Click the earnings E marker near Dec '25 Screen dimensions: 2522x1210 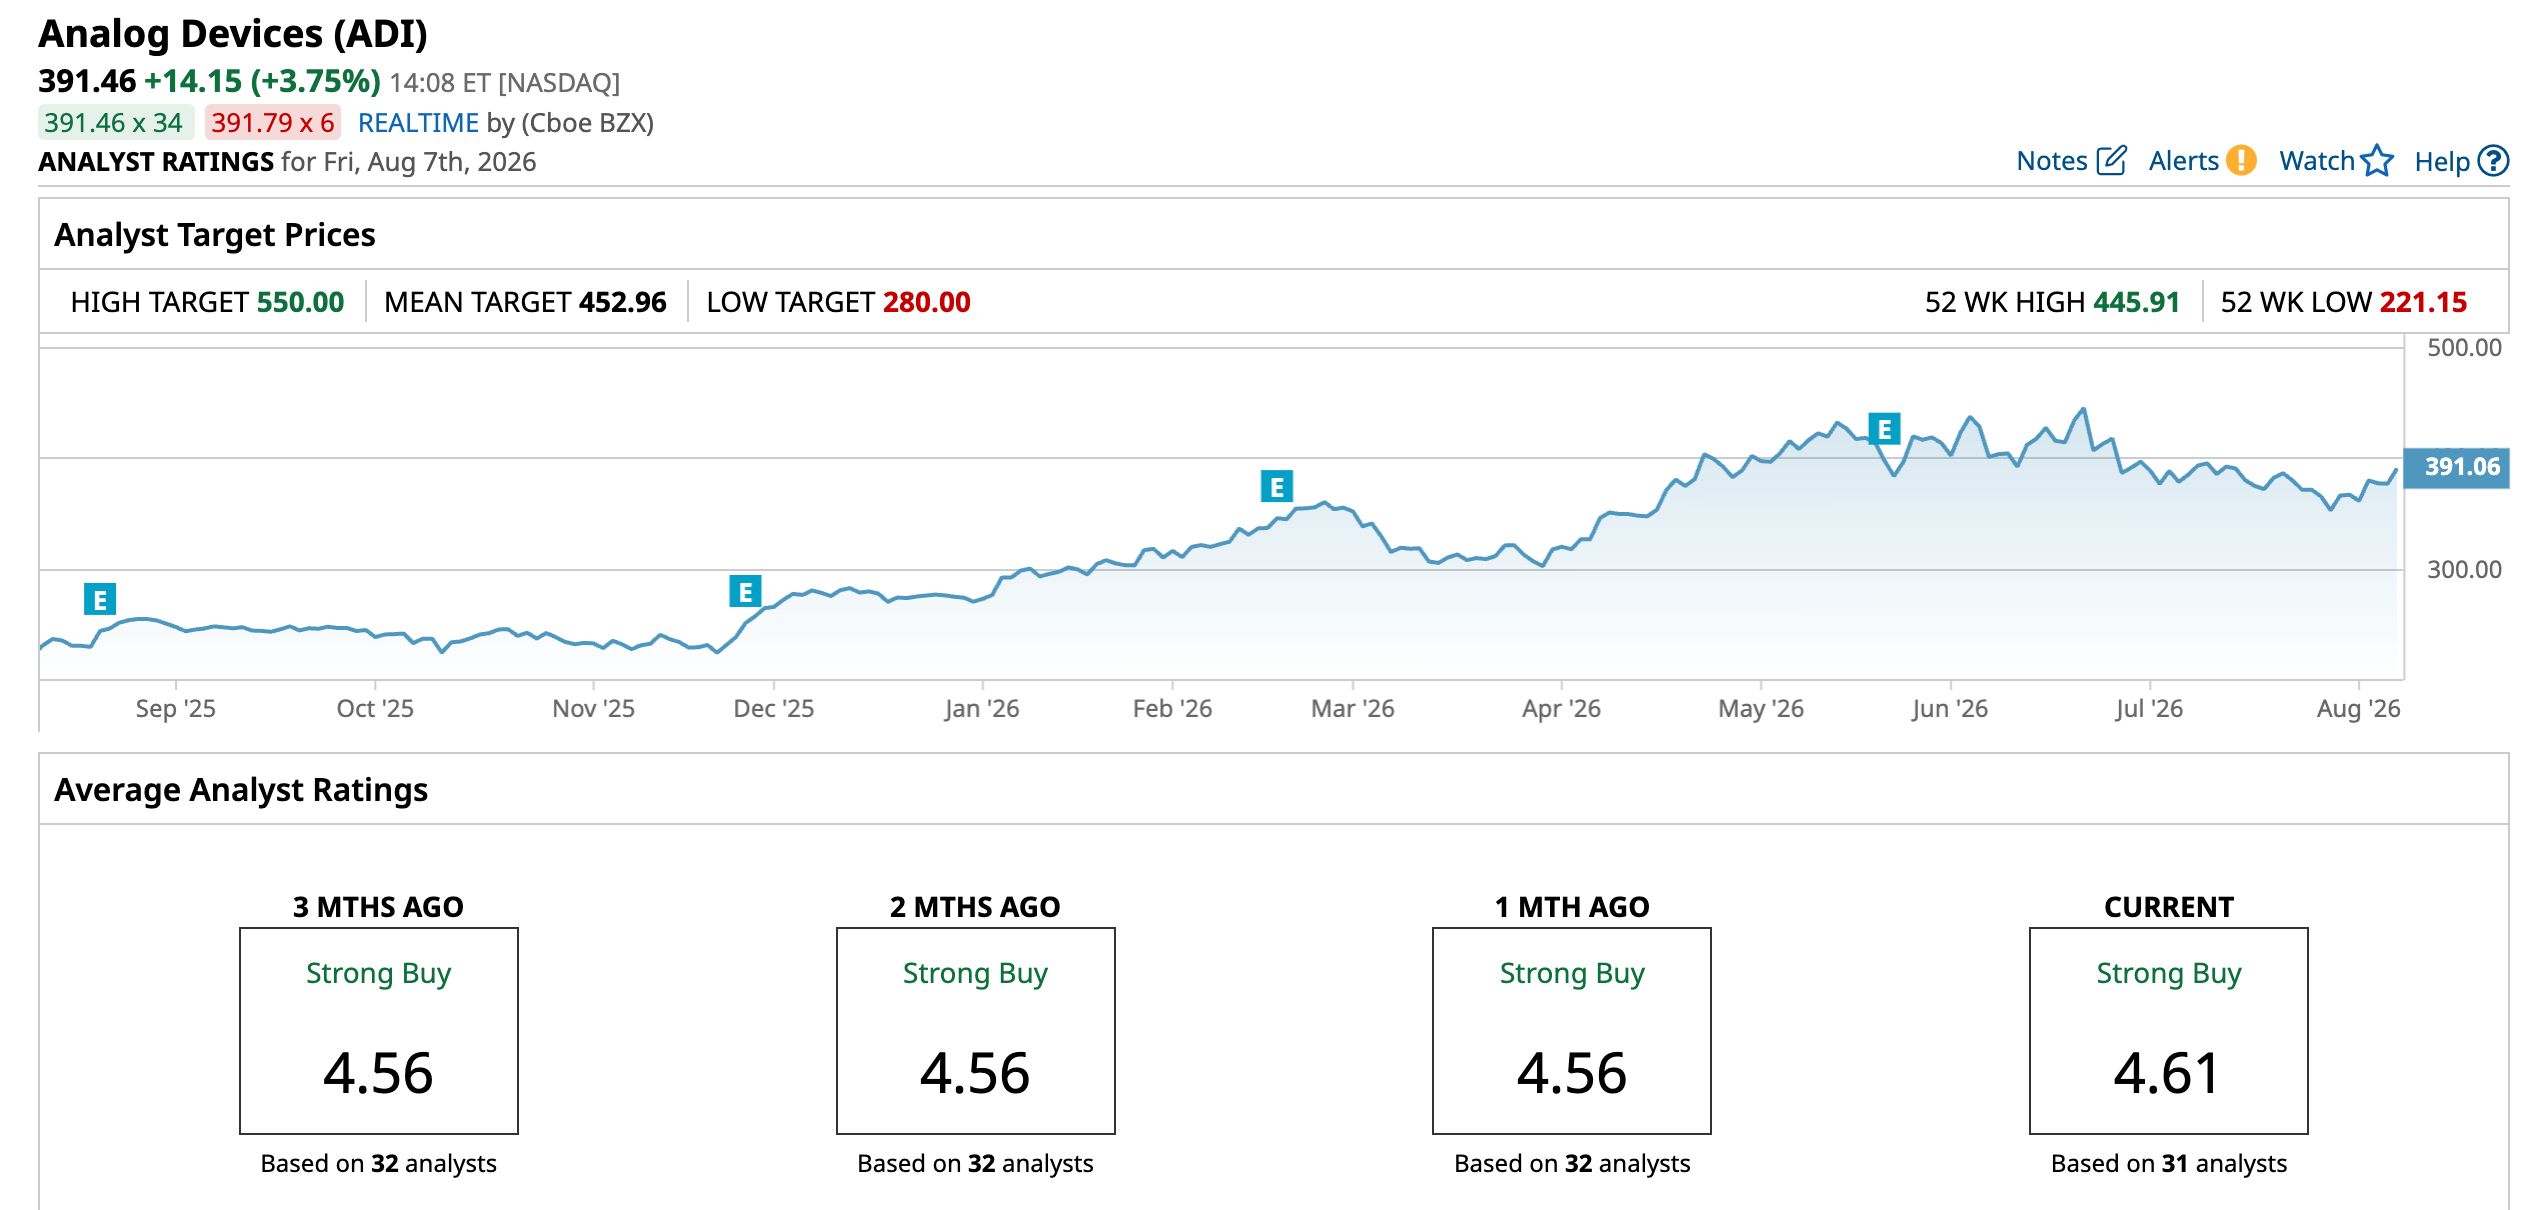(x=746, y=592)
